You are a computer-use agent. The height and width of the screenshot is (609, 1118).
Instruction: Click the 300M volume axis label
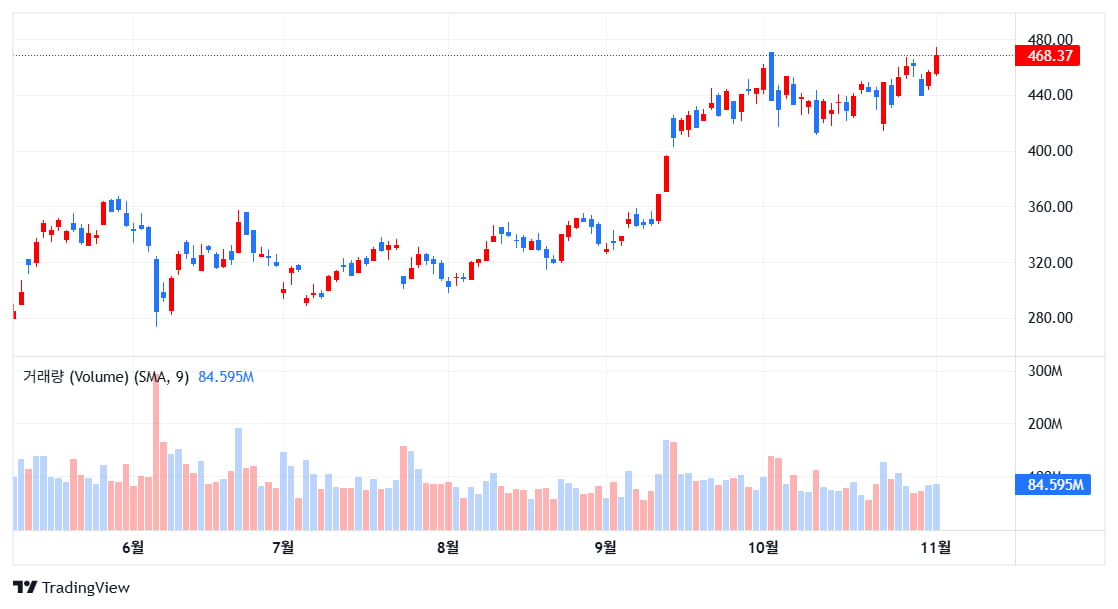click(x=1044, y=371)
